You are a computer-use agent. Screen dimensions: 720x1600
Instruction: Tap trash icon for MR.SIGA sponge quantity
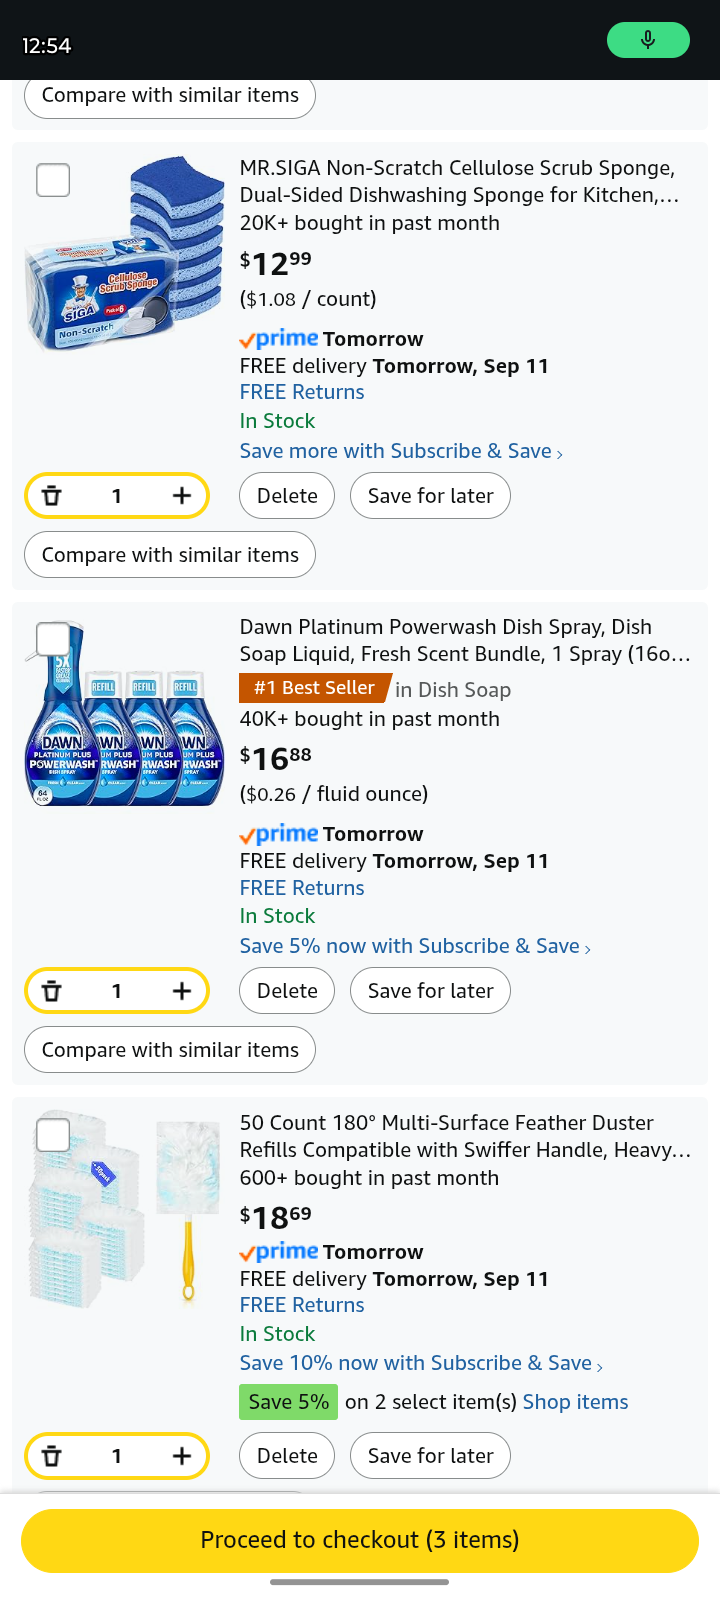coord(52,496)
